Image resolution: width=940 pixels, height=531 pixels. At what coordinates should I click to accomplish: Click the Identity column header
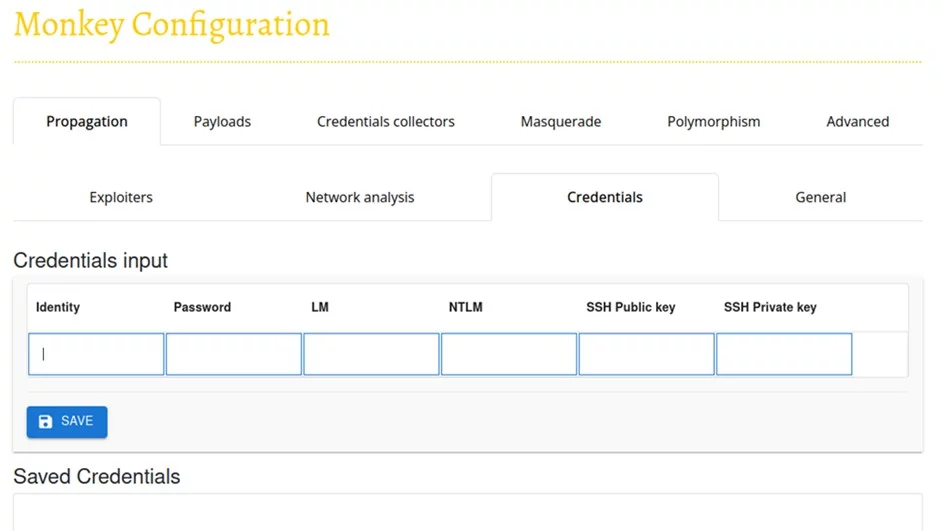pyautogui.click(x=58, y=307)
